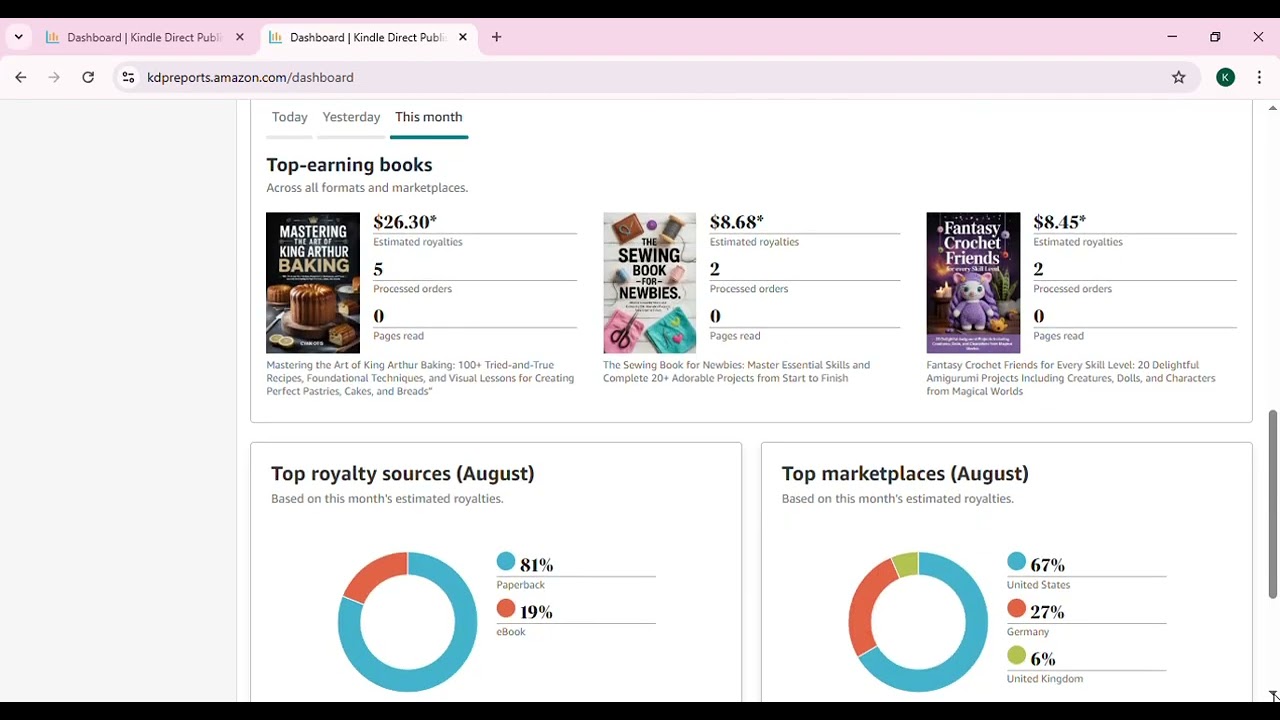Click the green United Kingdom legend dot

(x=1017, y=656)
